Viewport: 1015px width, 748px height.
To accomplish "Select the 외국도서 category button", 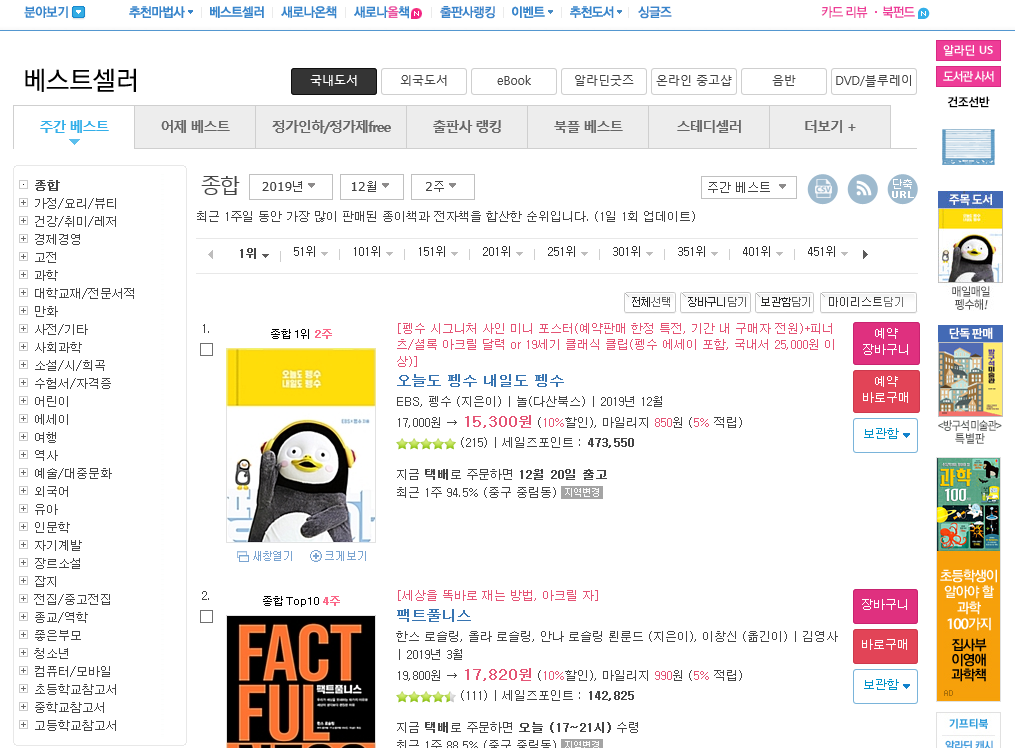I will 424,81.
